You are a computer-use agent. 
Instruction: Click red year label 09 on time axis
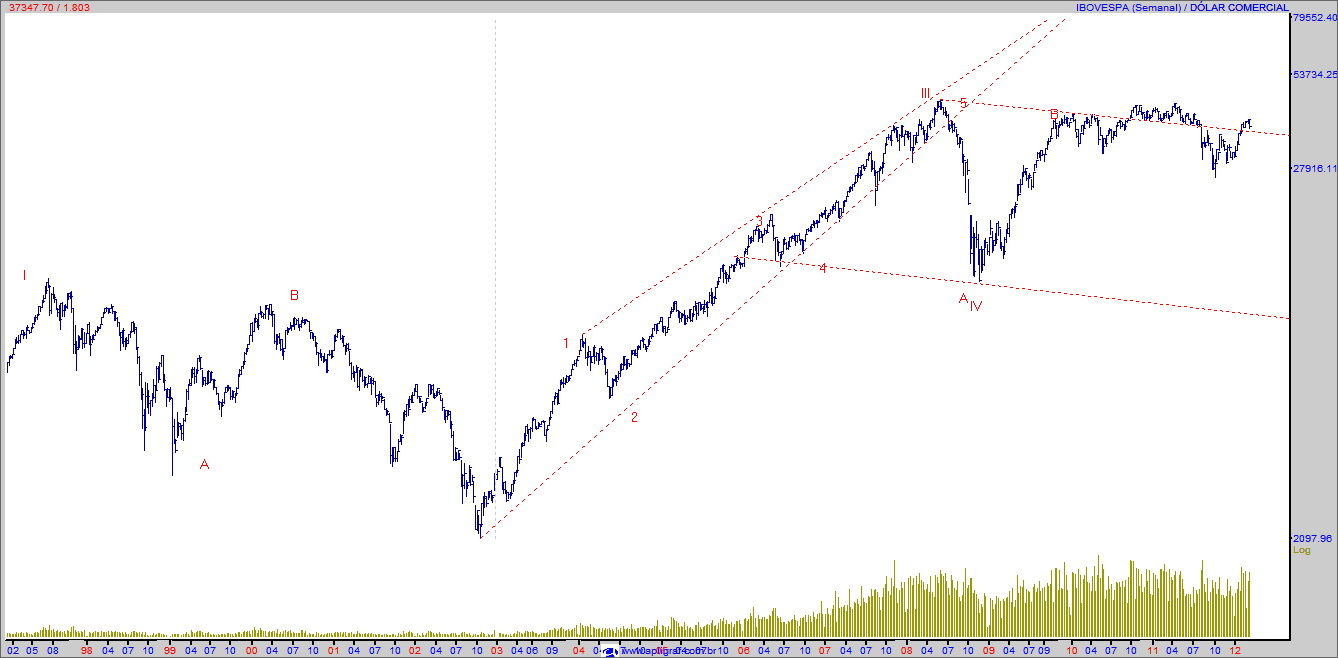[988, 650]
